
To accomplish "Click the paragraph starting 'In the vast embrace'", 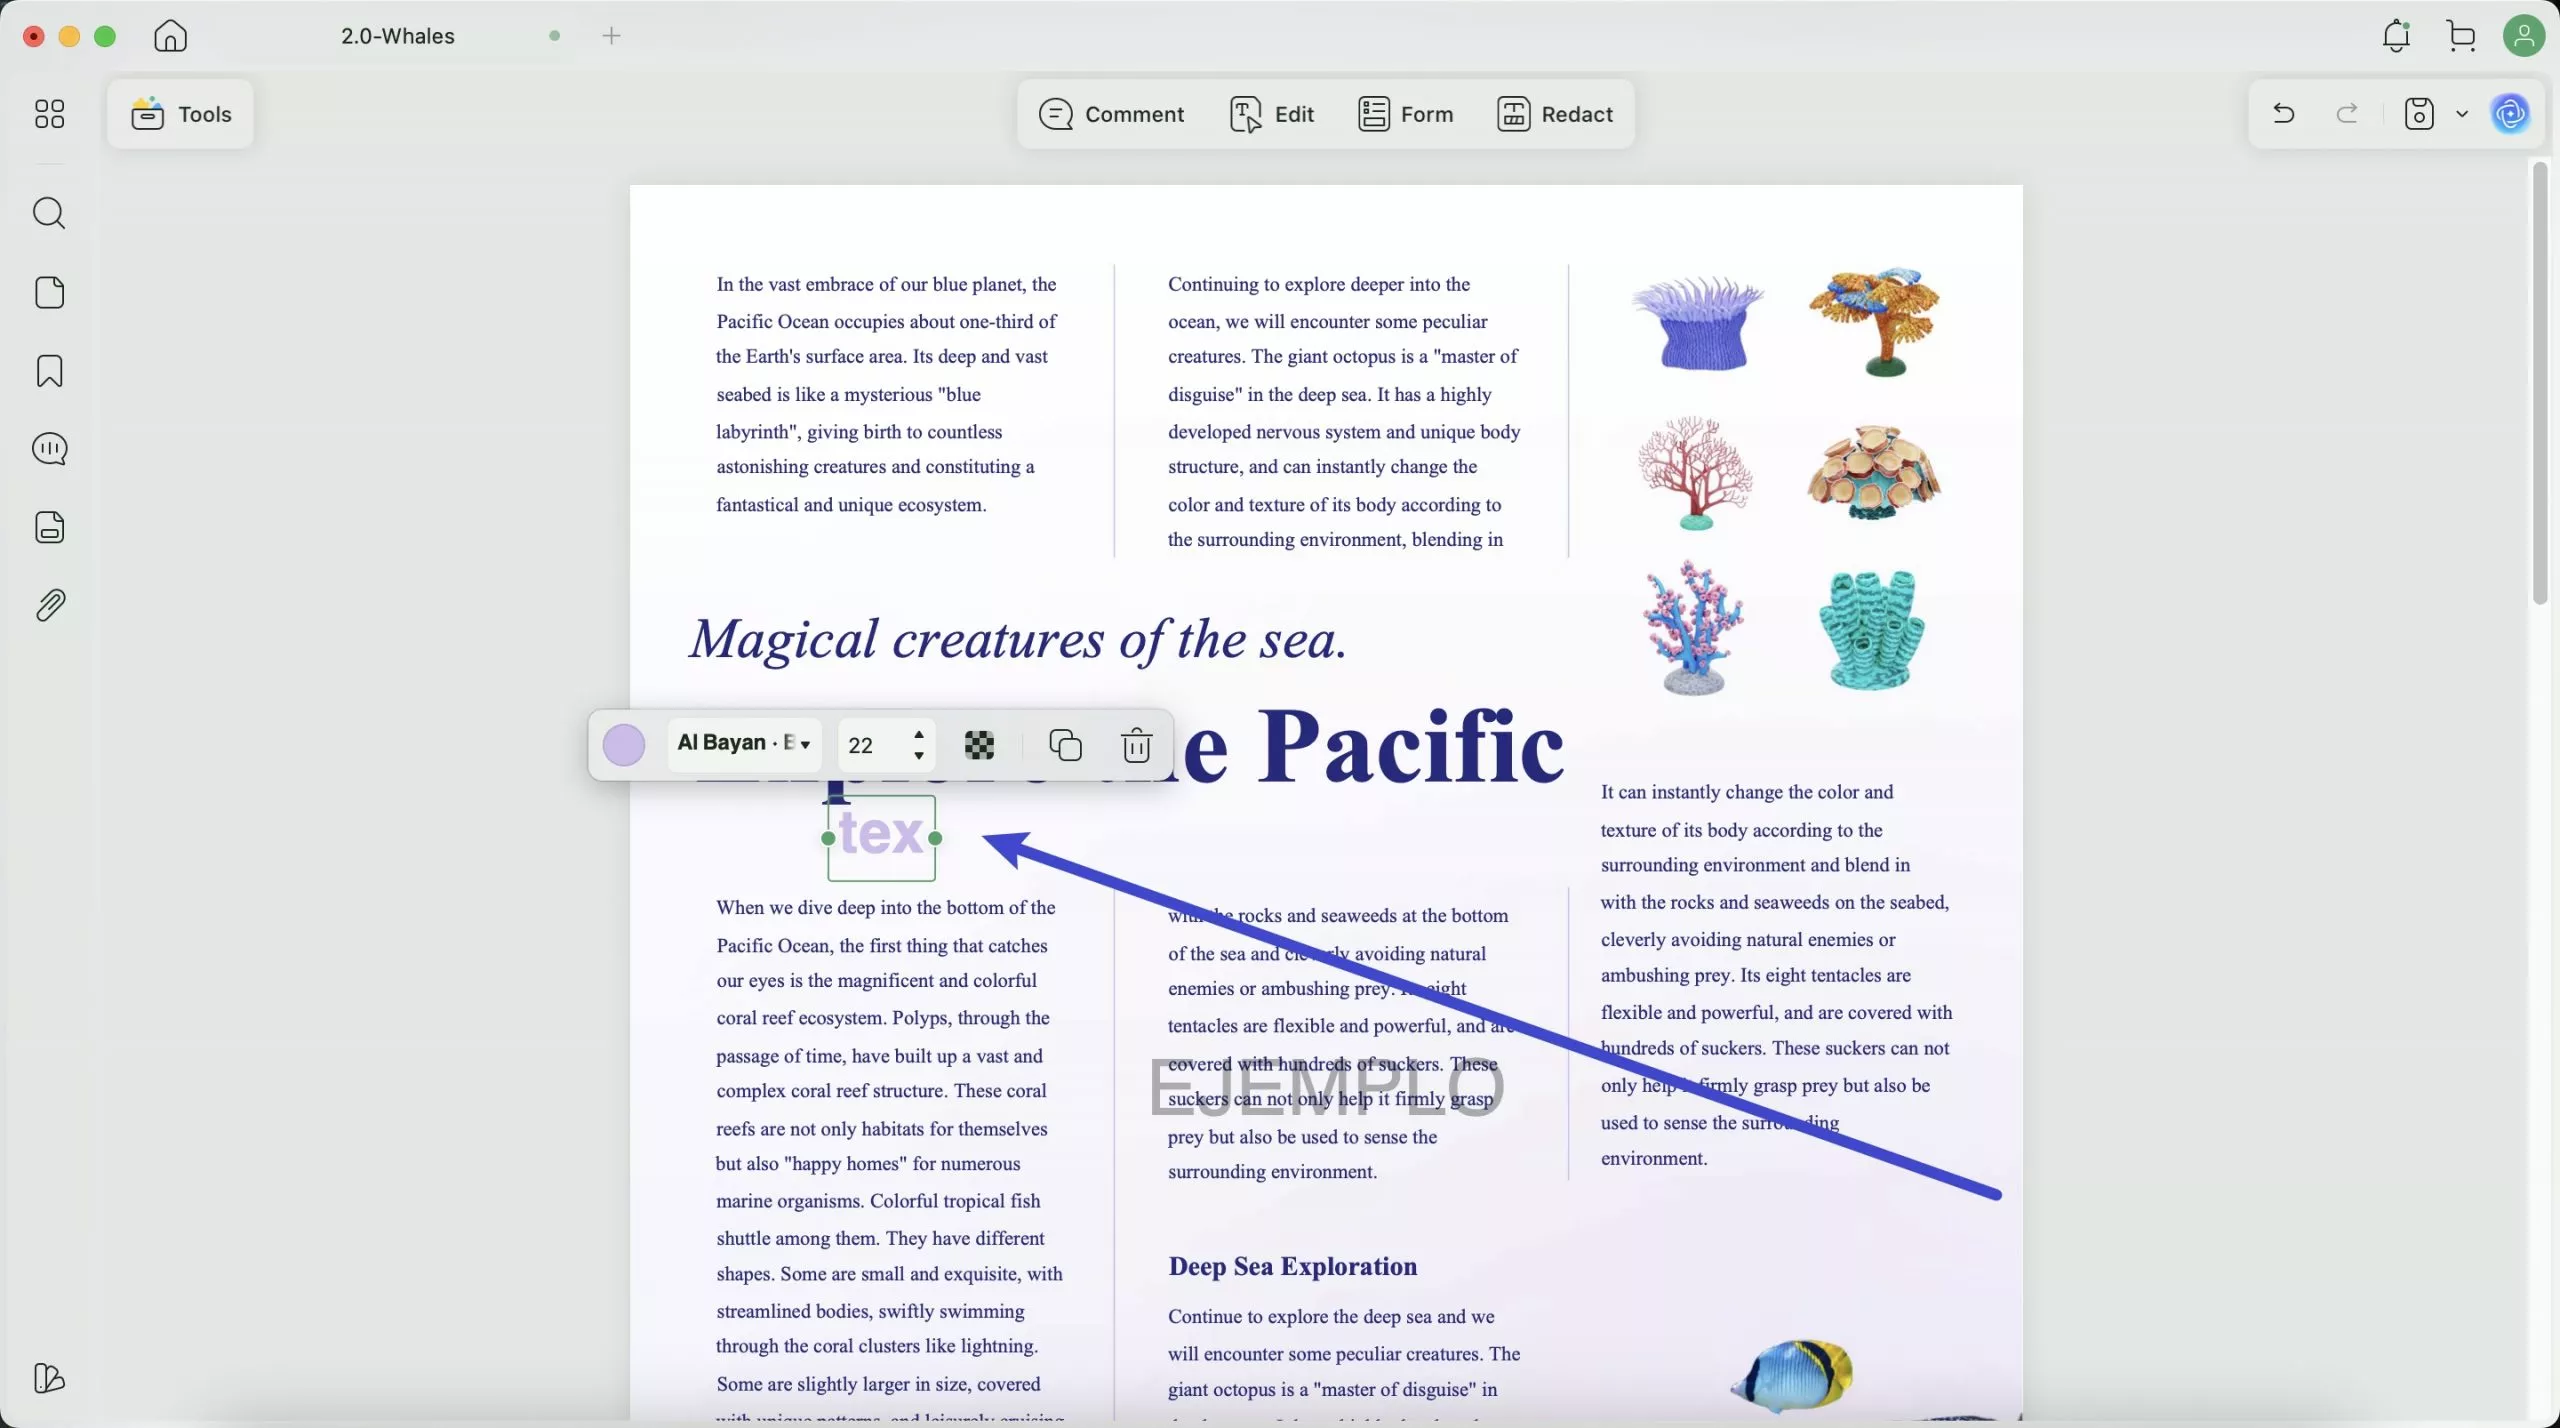I will pyautogui.click(x=886, y=394).
